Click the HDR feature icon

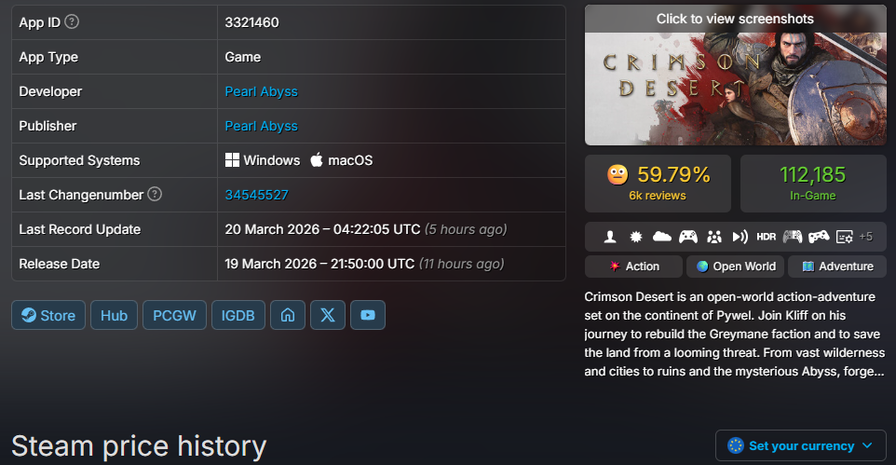[x=766, y=236]
